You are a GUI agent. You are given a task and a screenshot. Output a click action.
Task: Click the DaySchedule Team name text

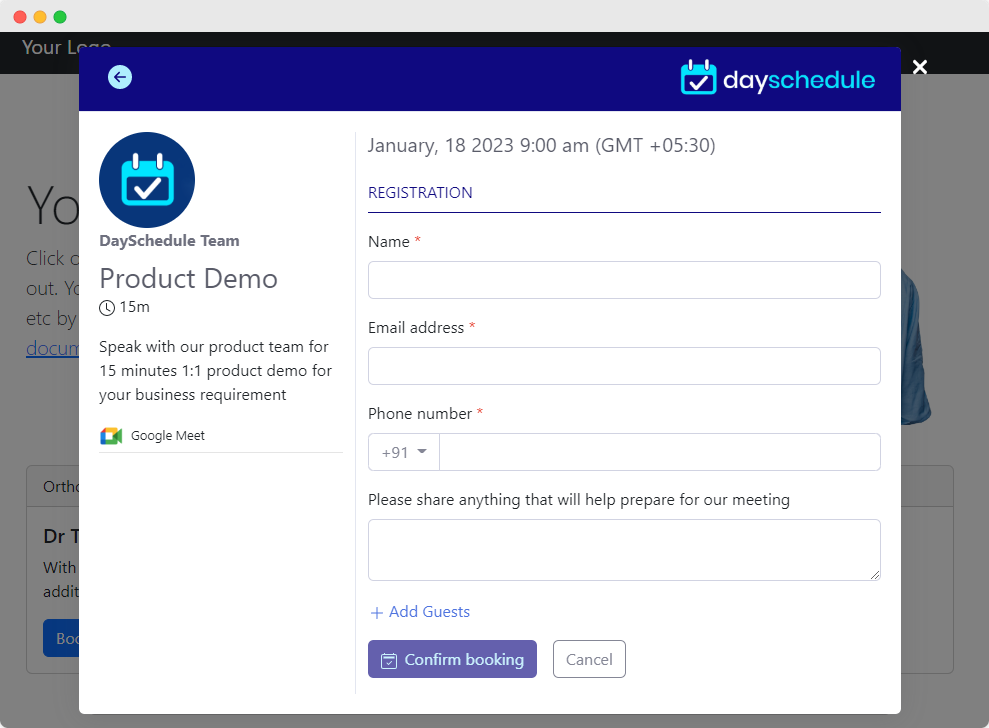pos(169,241)
